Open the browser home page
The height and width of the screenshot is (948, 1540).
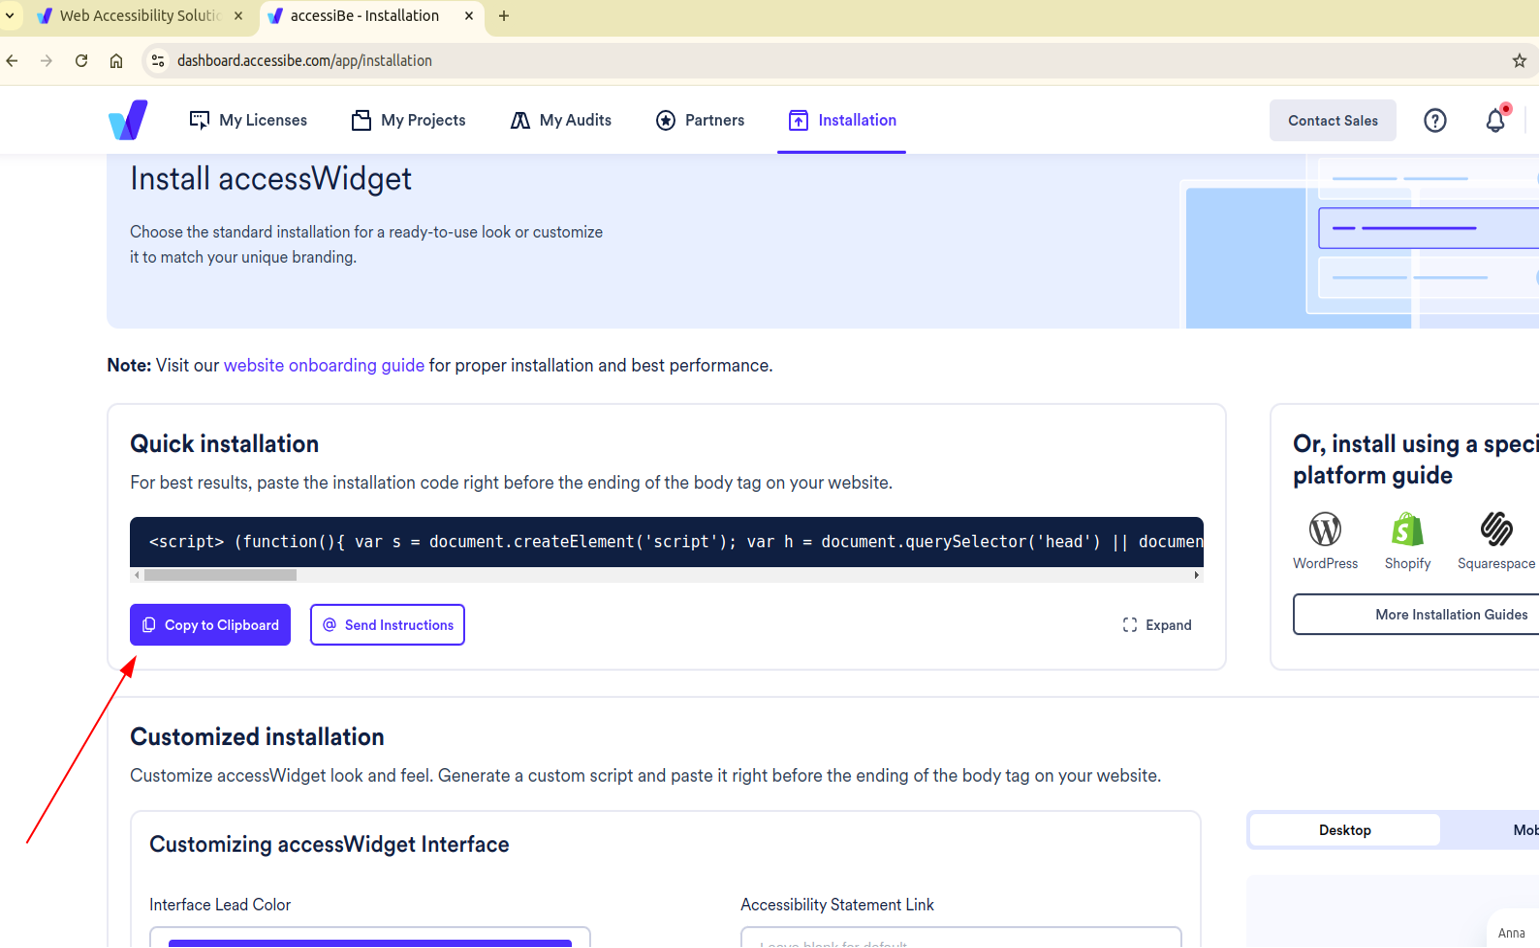(x=116, y=61)
